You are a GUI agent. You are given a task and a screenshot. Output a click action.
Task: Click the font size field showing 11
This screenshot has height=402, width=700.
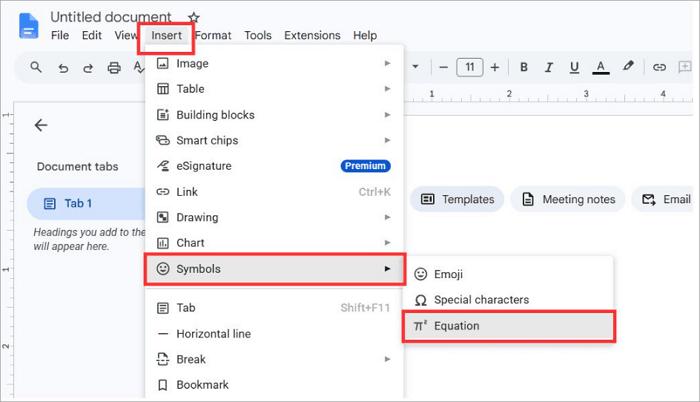coord(470,67)
